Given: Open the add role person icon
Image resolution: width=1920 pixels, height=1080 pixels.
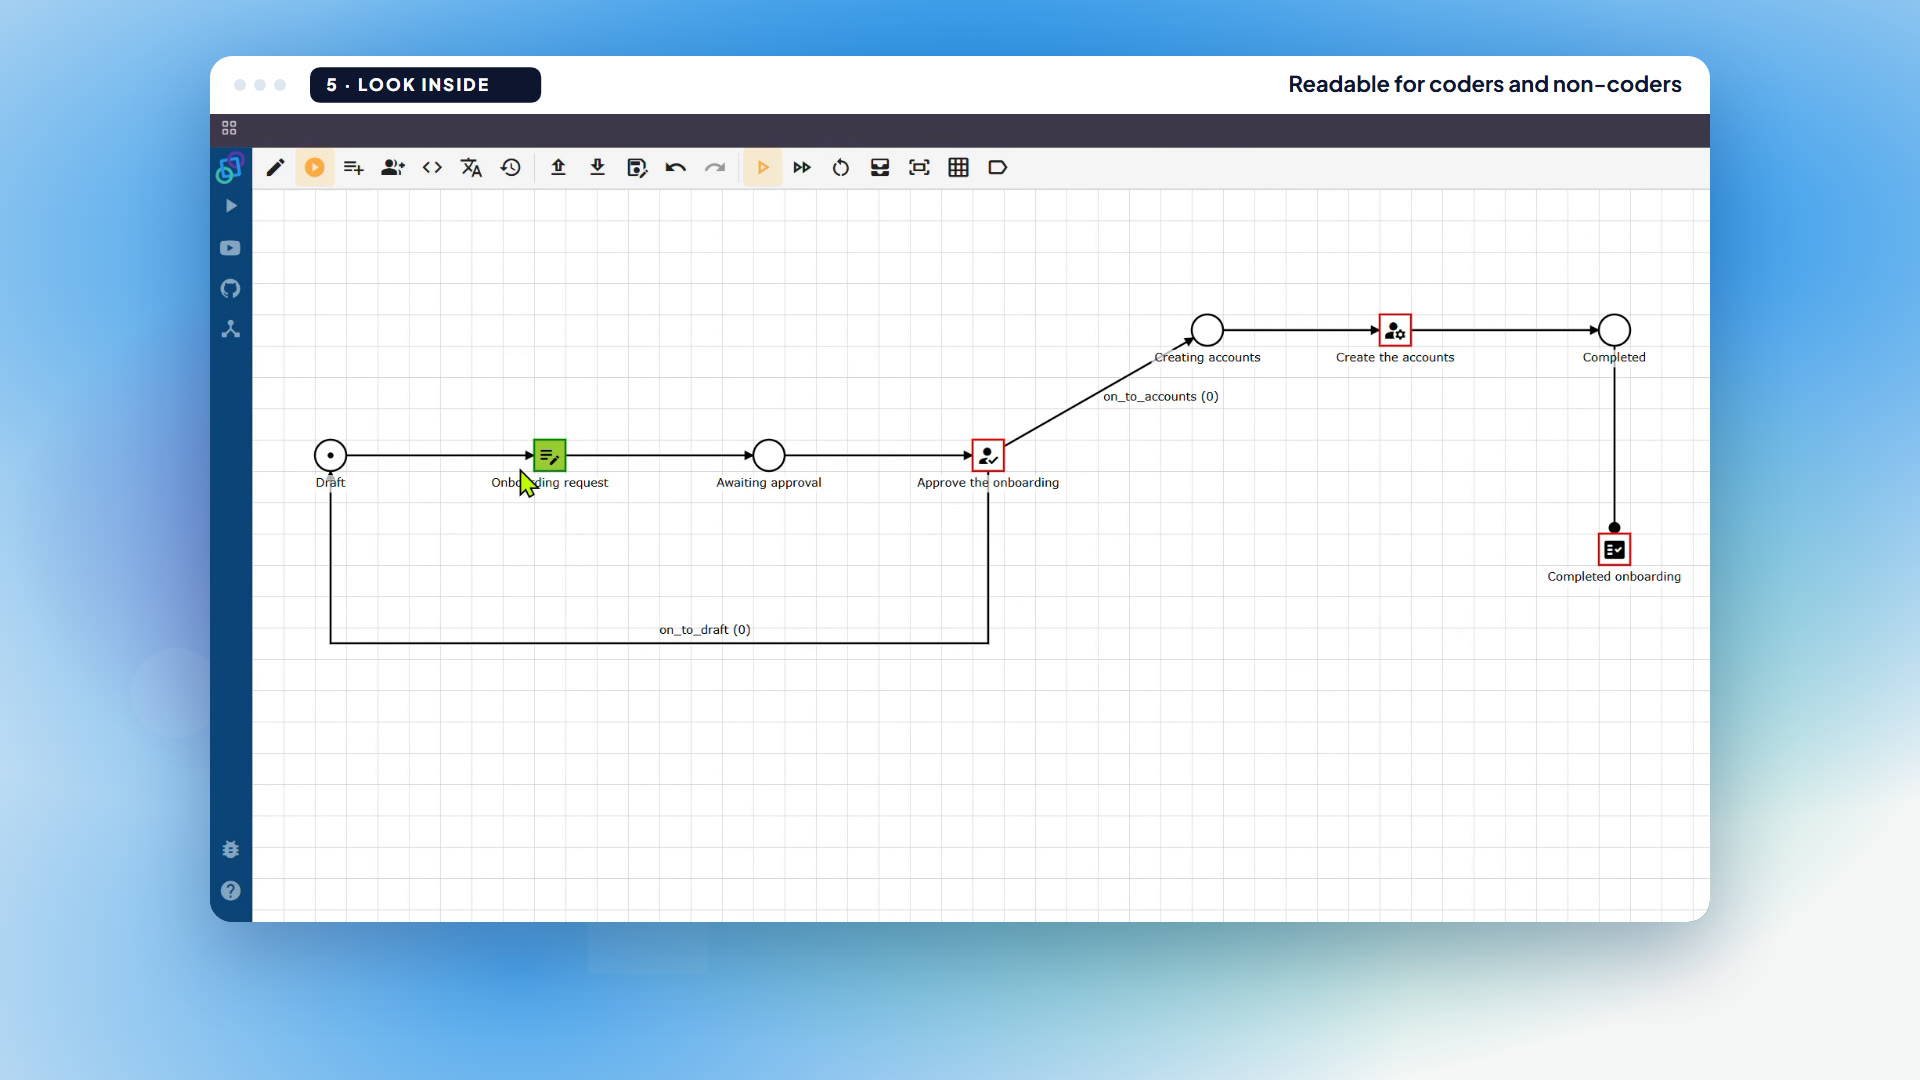Looking at the screenshot, I should (393, 168).
